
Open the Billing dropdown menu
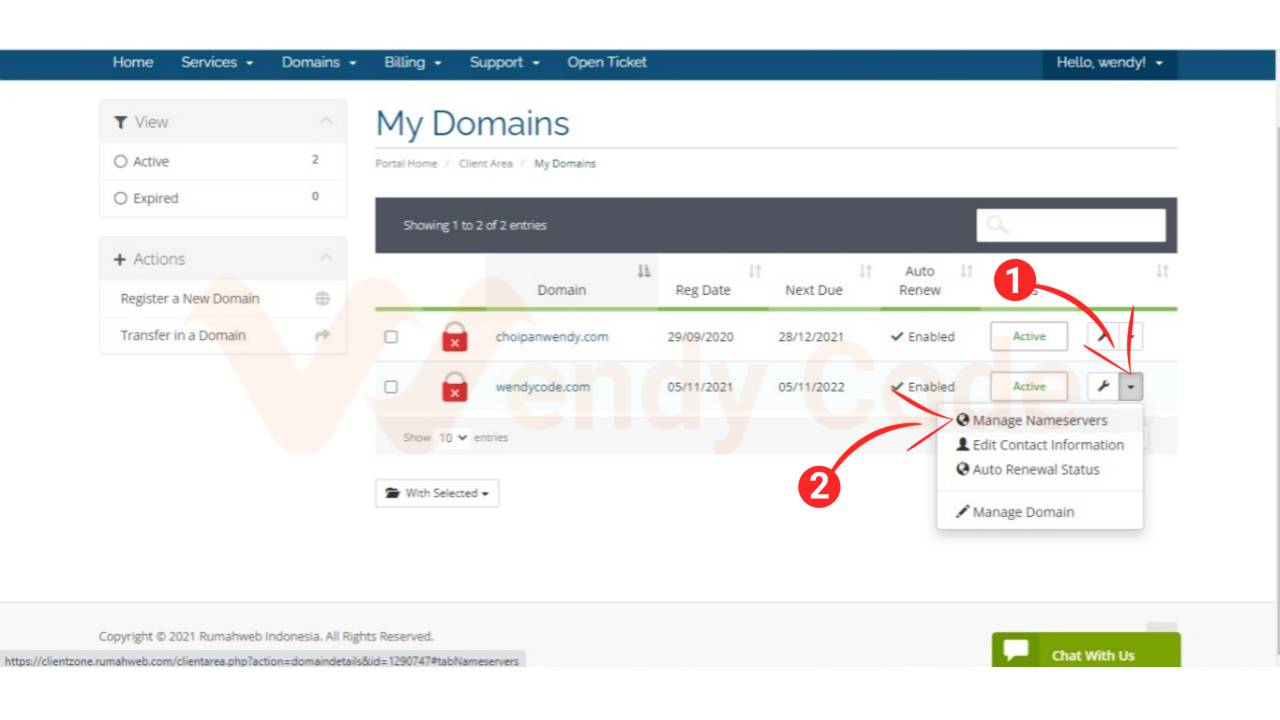(413, 62)
